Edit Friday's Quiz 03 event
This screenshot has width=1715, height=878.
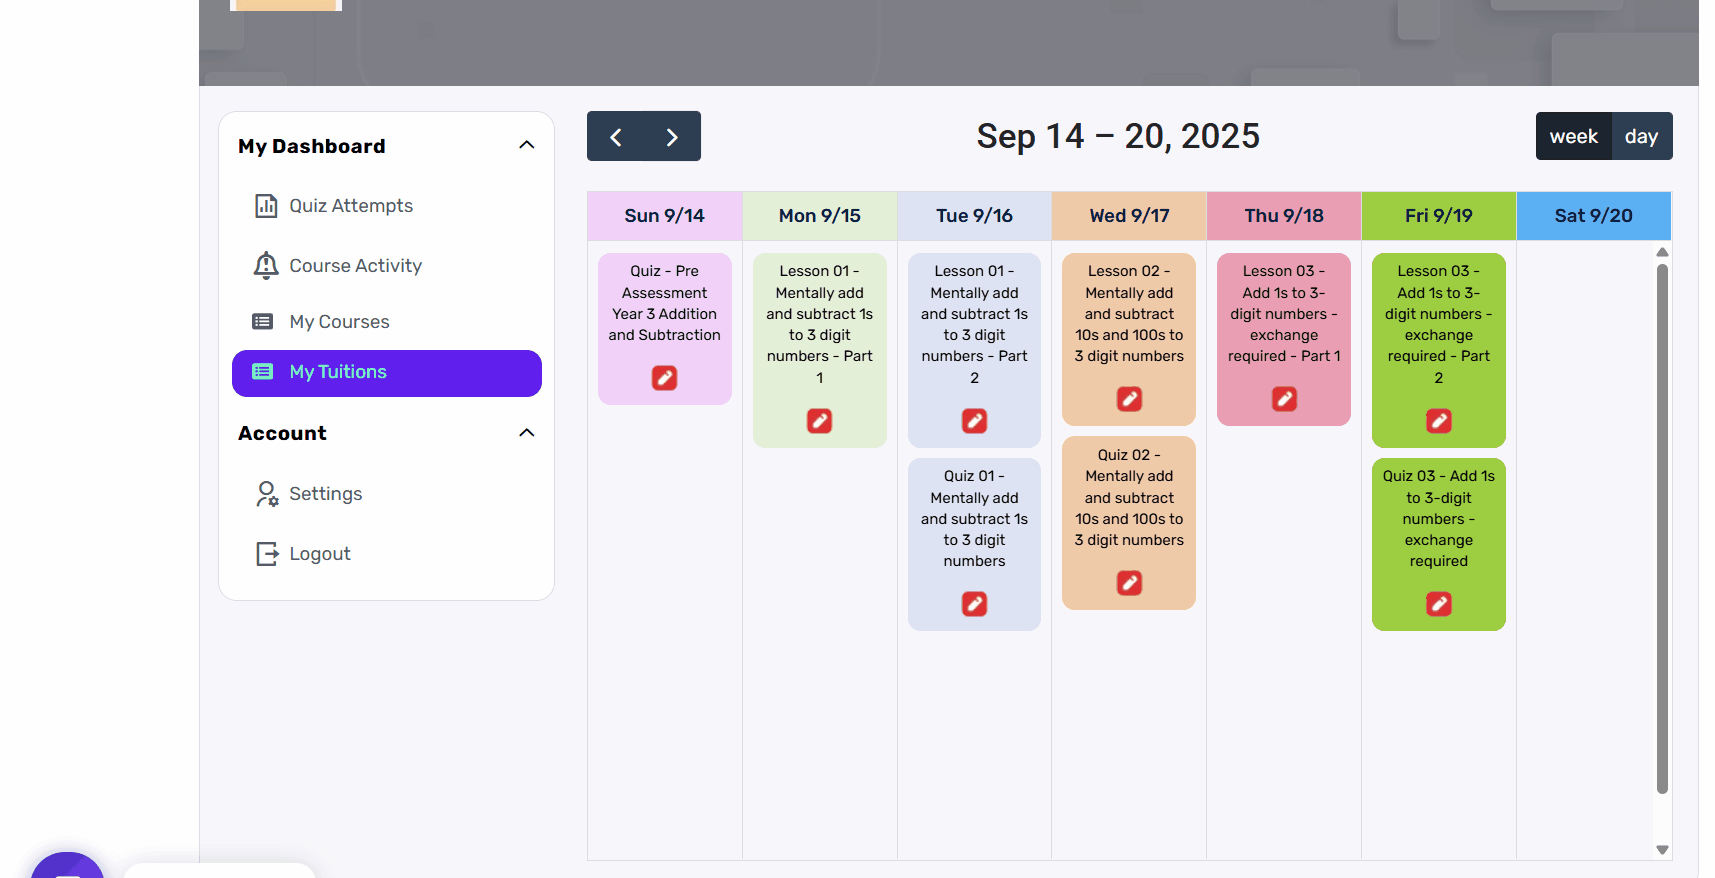coord(1438,604)
